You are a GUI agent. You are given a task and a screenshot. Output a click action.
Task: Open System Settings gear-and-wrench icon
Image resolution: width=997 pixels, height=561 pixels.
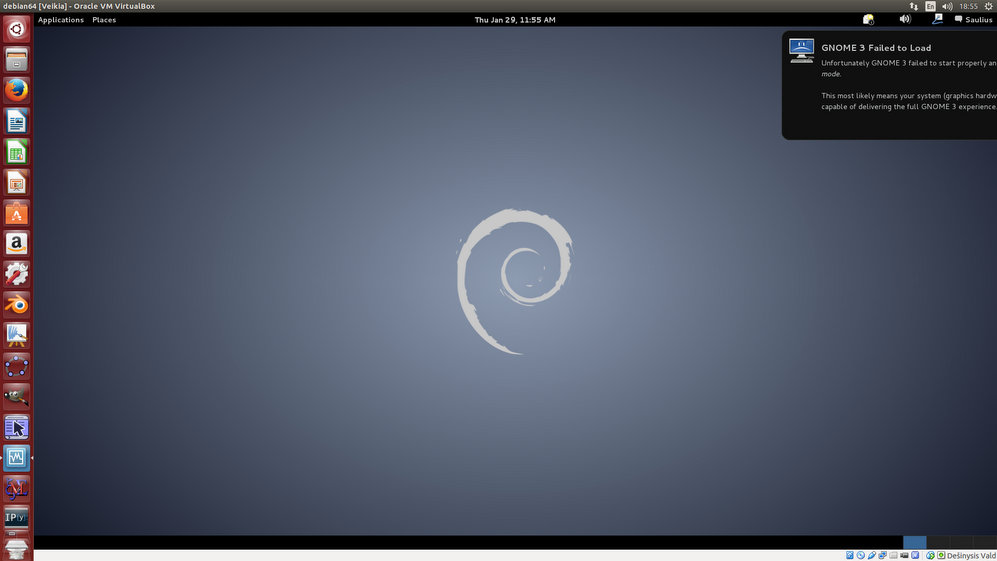pos(16,273)
